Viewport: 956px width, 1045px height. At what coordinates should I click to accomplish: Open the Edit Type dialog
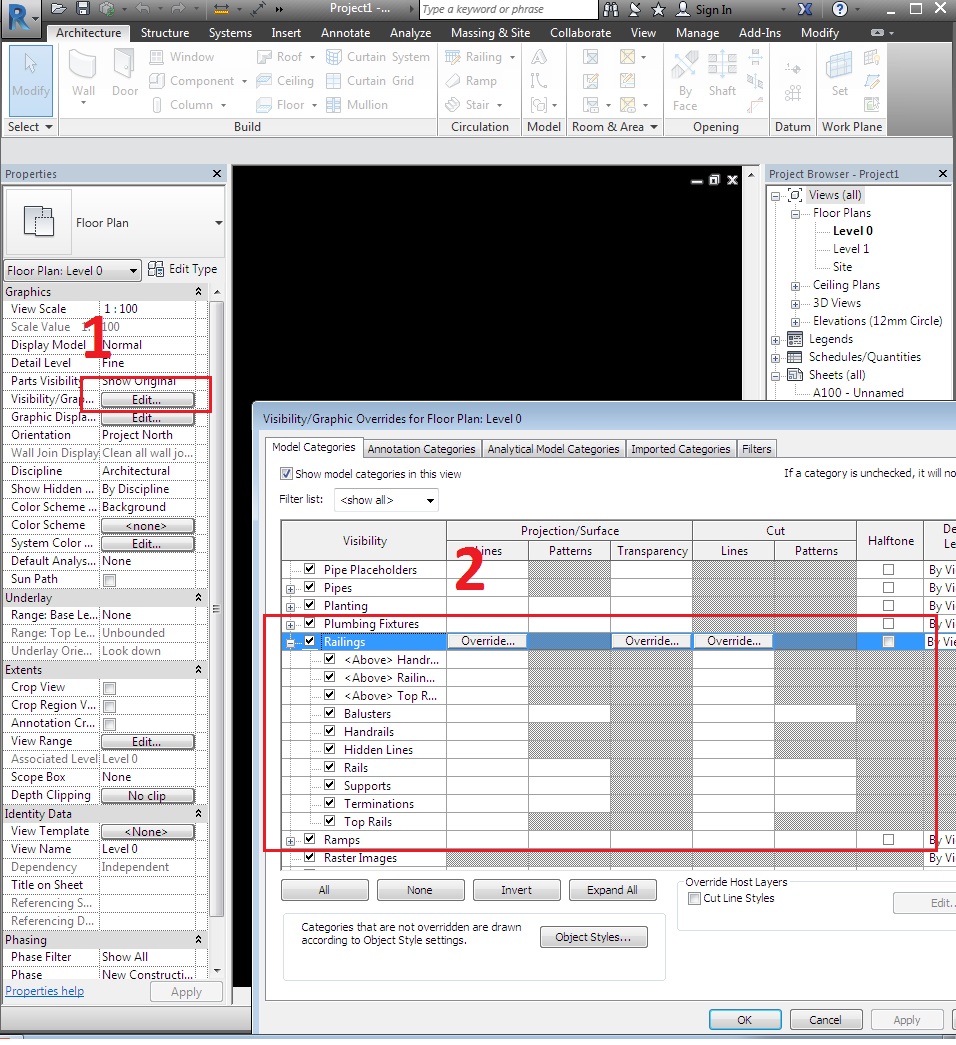[183, 269]
